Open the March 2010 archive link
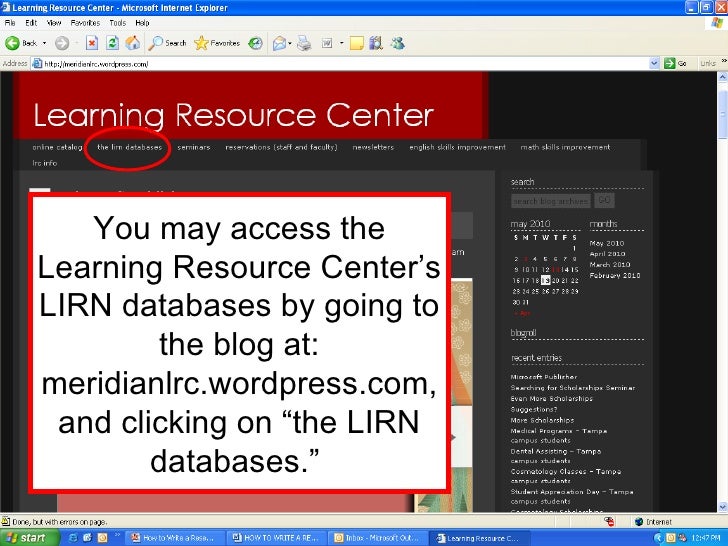Viewport: 728px width, 546px height. click(610, 265)
